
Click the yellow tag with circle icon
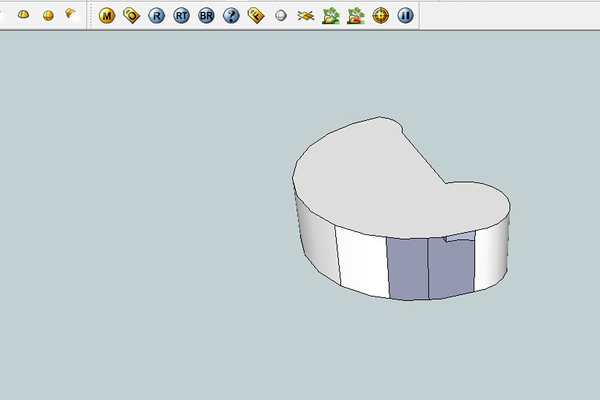coord(131,16)
